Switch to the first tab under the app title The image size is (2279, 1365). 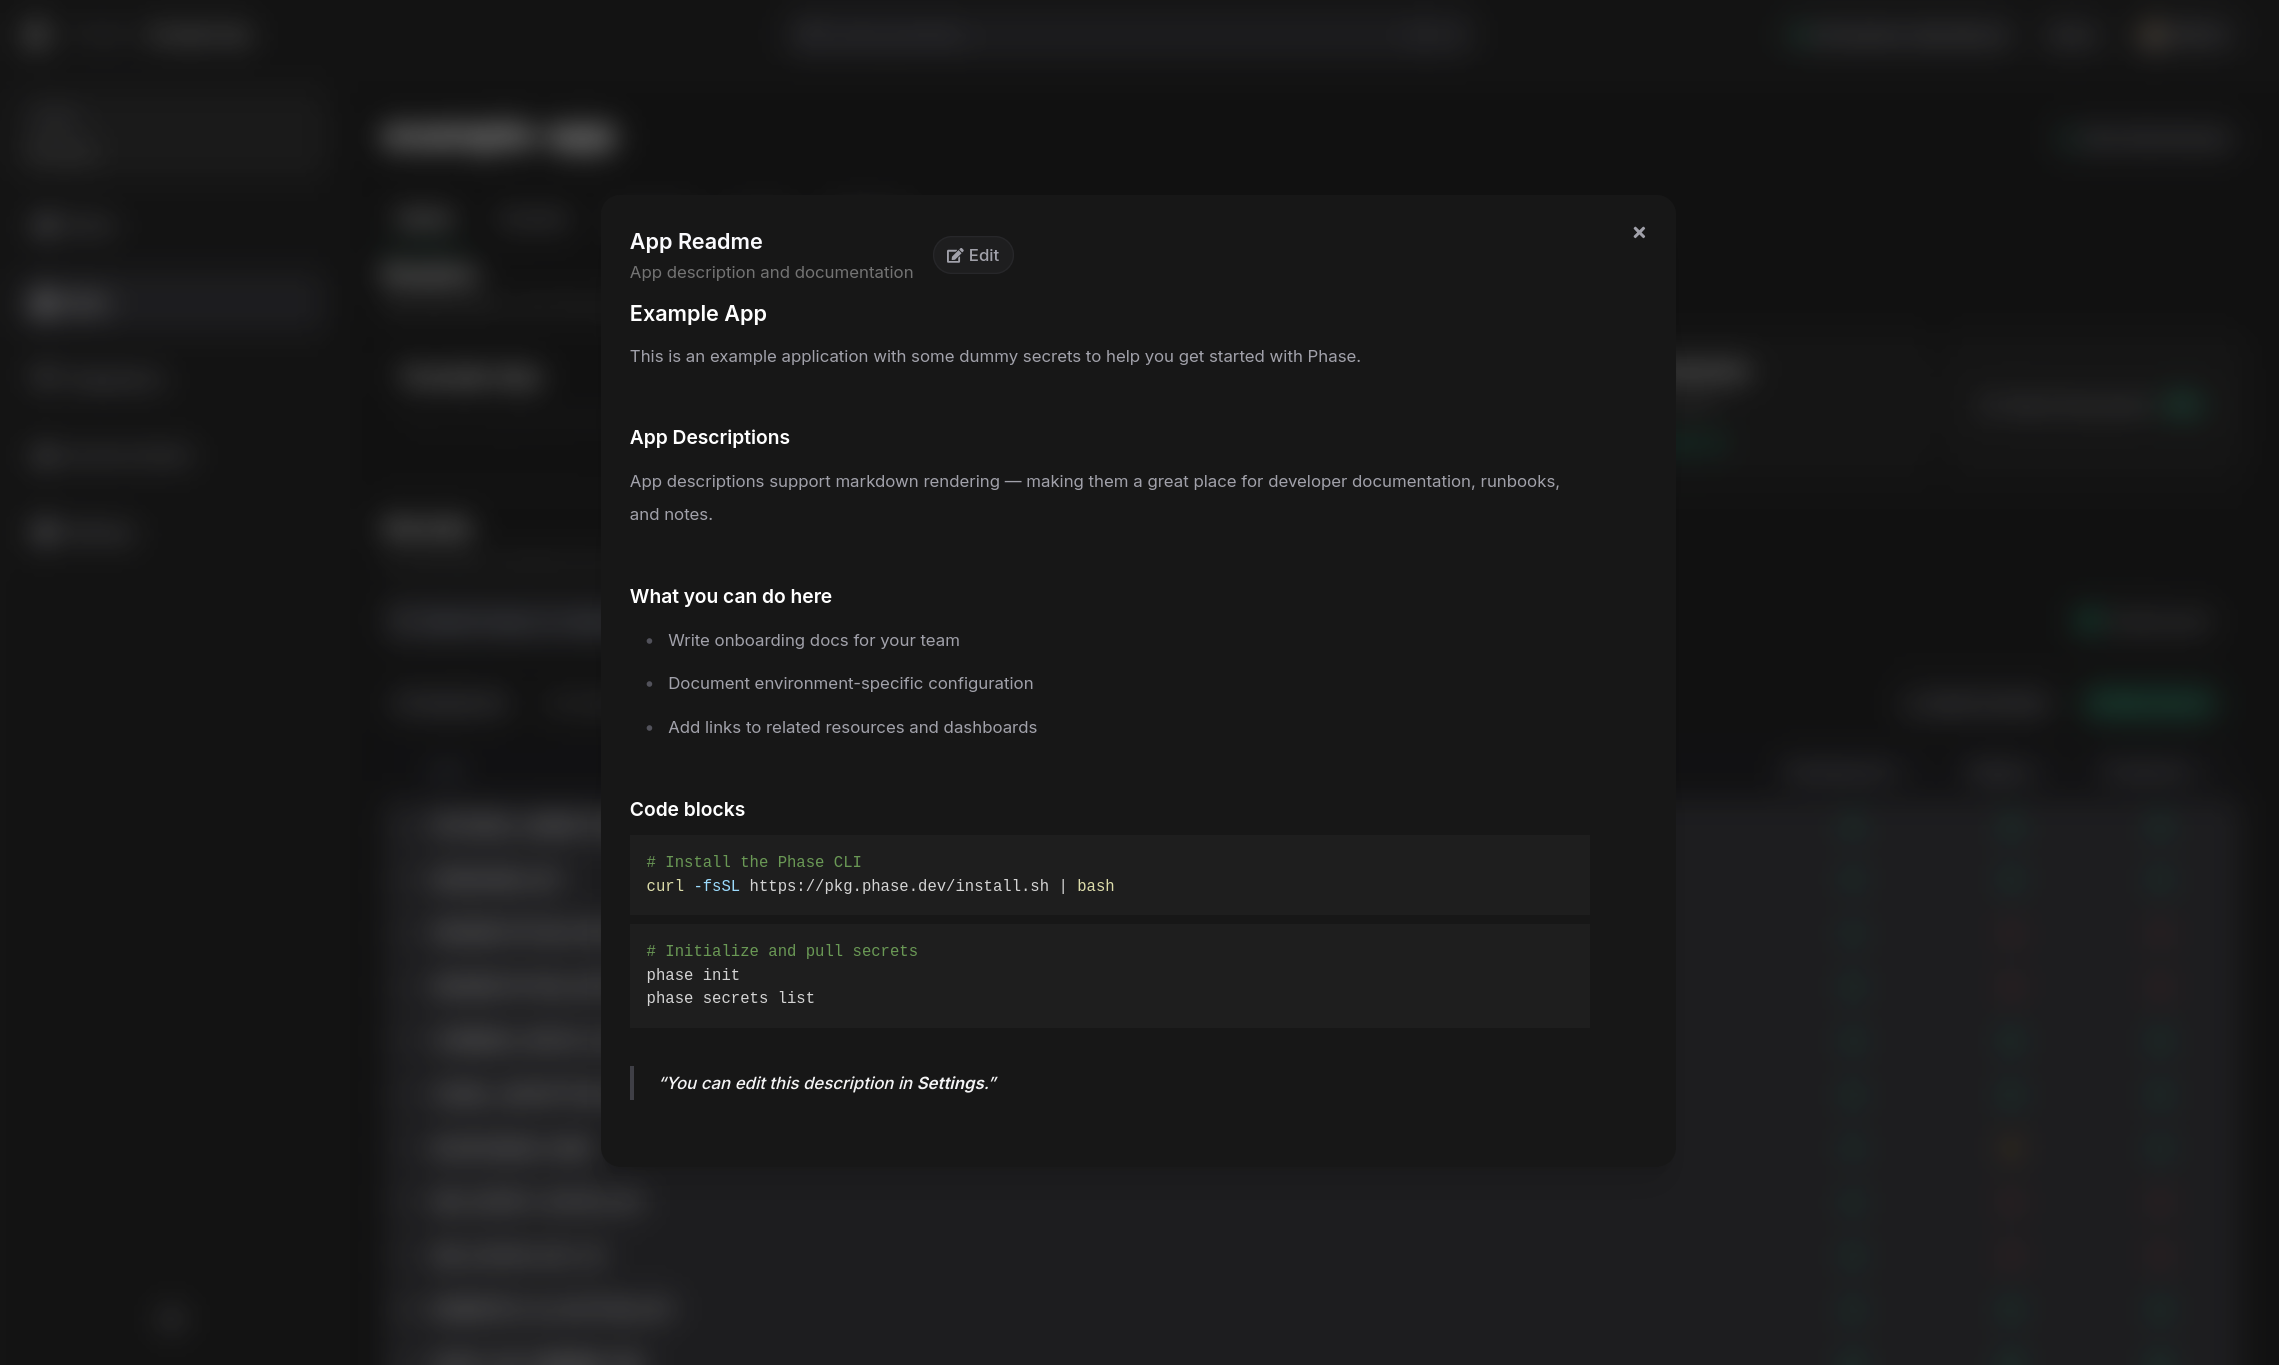[x=424, y=219]
